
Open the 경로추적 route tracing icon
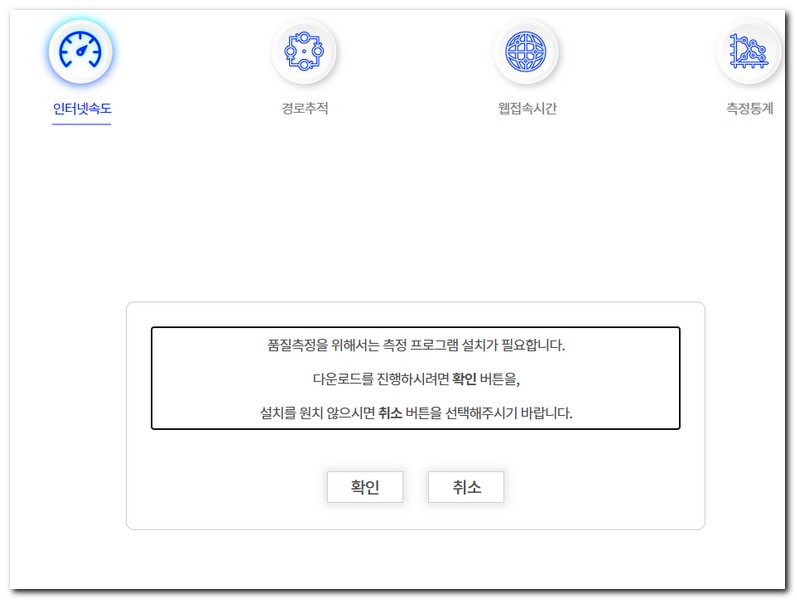[x=304, y=51]
